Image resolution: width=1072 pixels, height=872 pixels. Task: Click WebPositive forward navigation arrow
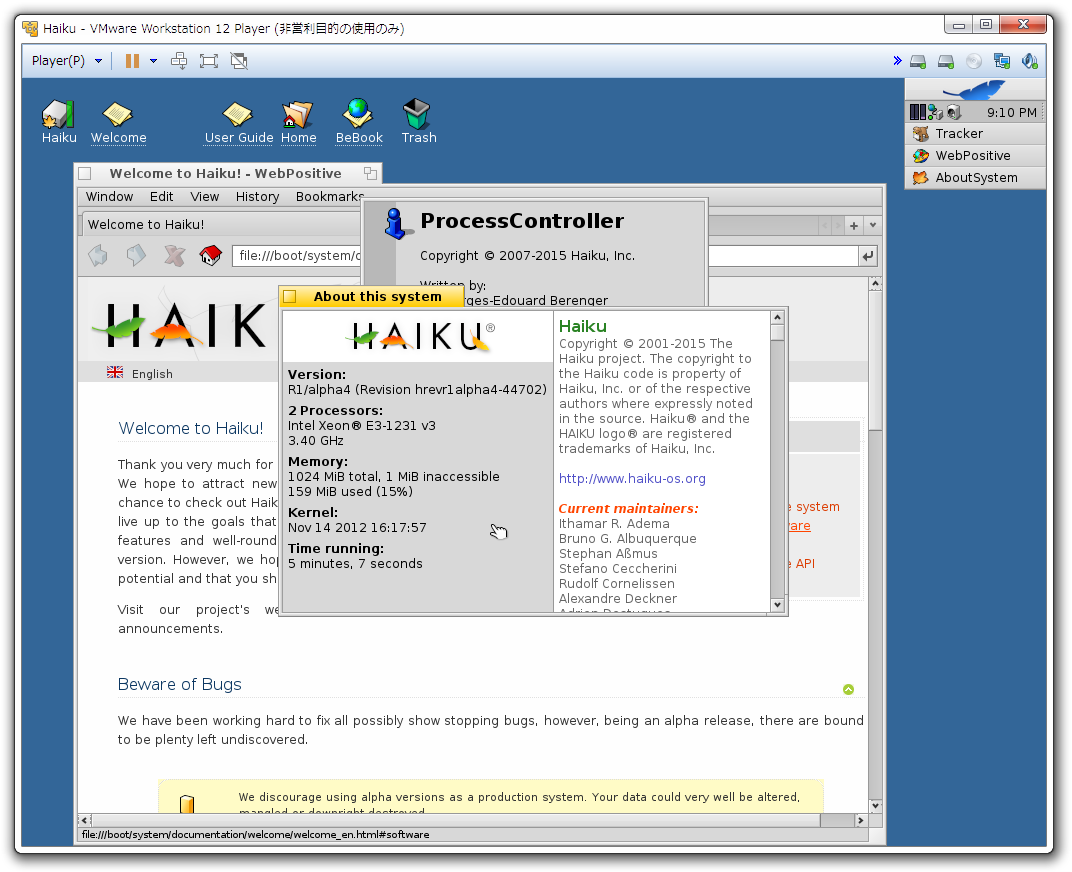click(136, 256)
